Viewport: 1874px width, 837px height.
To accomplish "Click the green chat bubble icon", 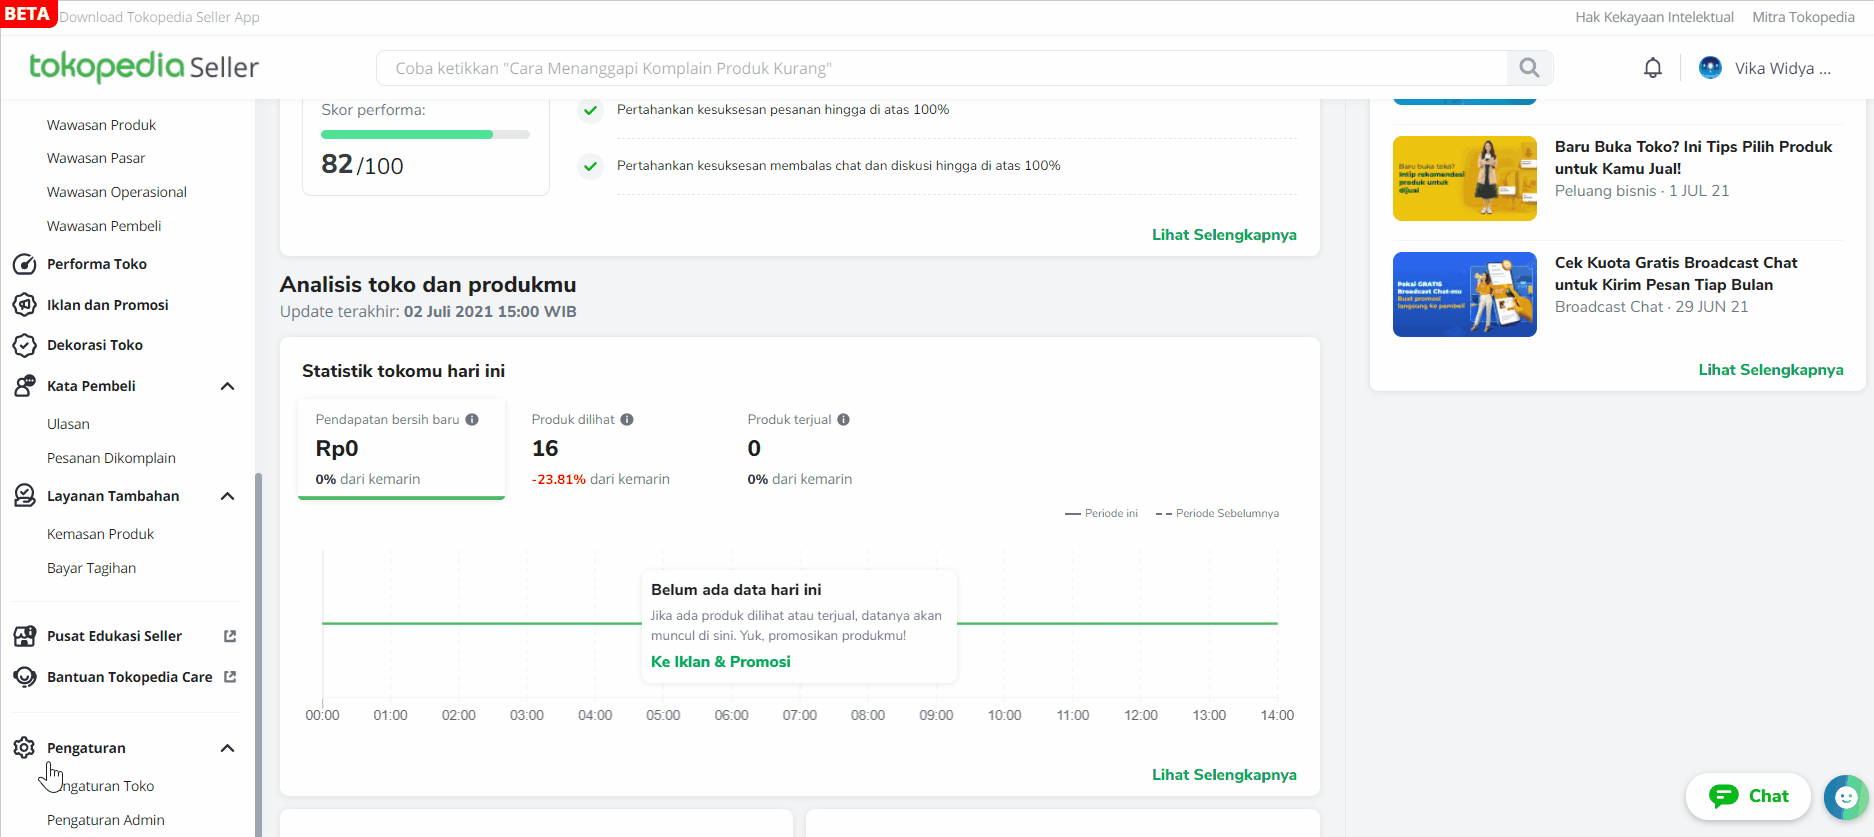I will point(1724,796).
